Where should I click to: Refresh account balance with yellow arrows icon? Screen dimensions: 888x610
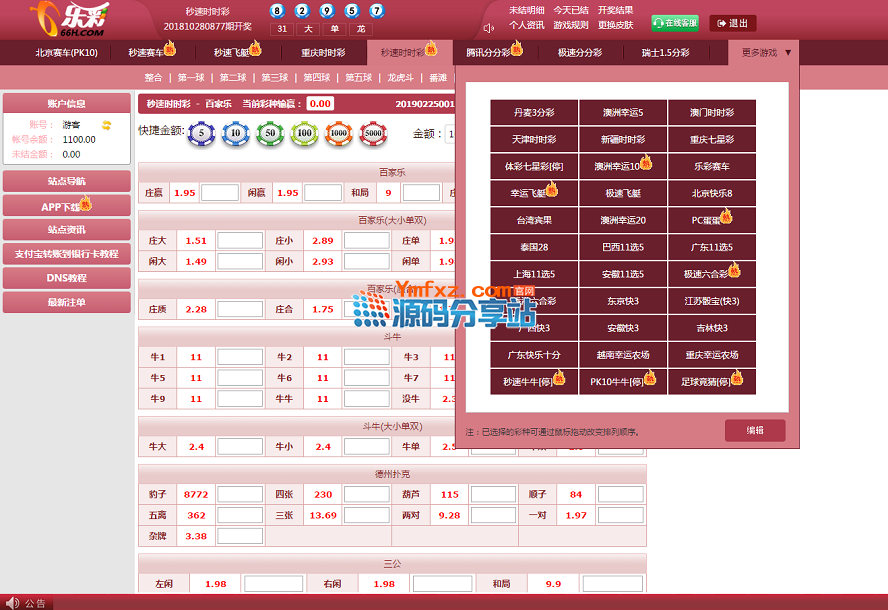[x=106, y=125]
